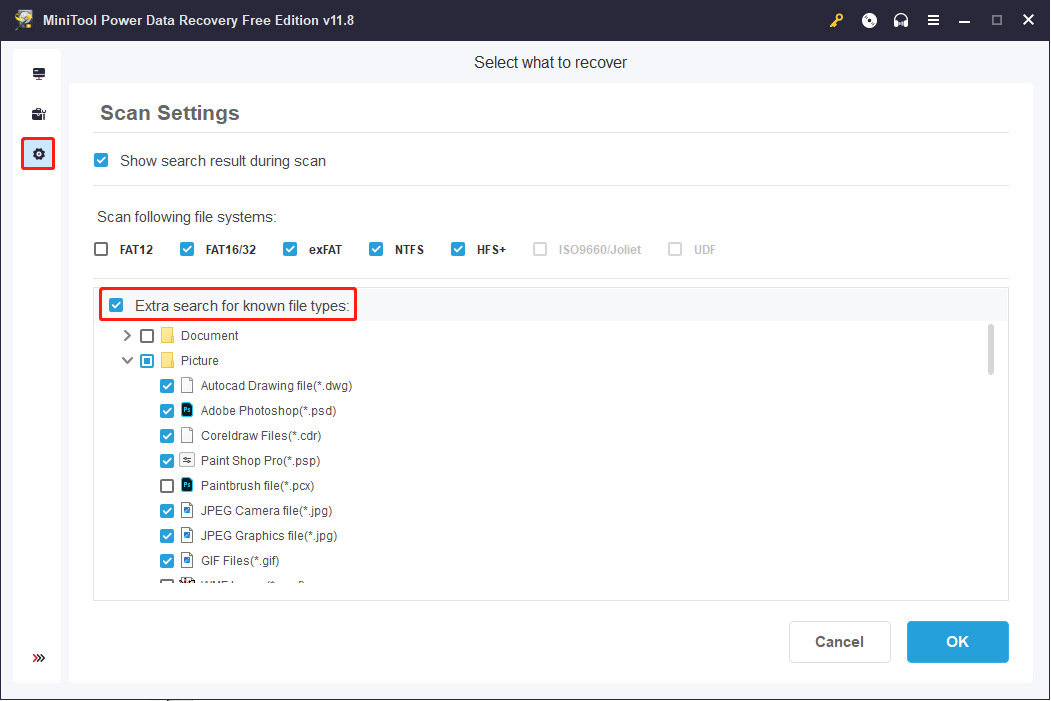Enable the FAT12 file system checkbox
The image size is (1051, 701).
tap(101, 248)
